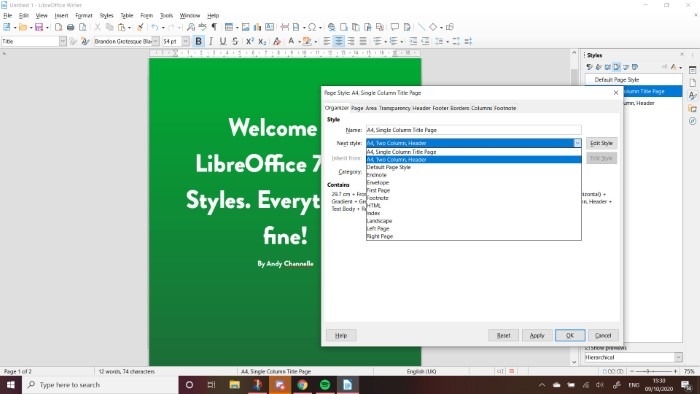
Task: Show Paragraph Styles in Styles panel
Action: (x=589, y=67)
